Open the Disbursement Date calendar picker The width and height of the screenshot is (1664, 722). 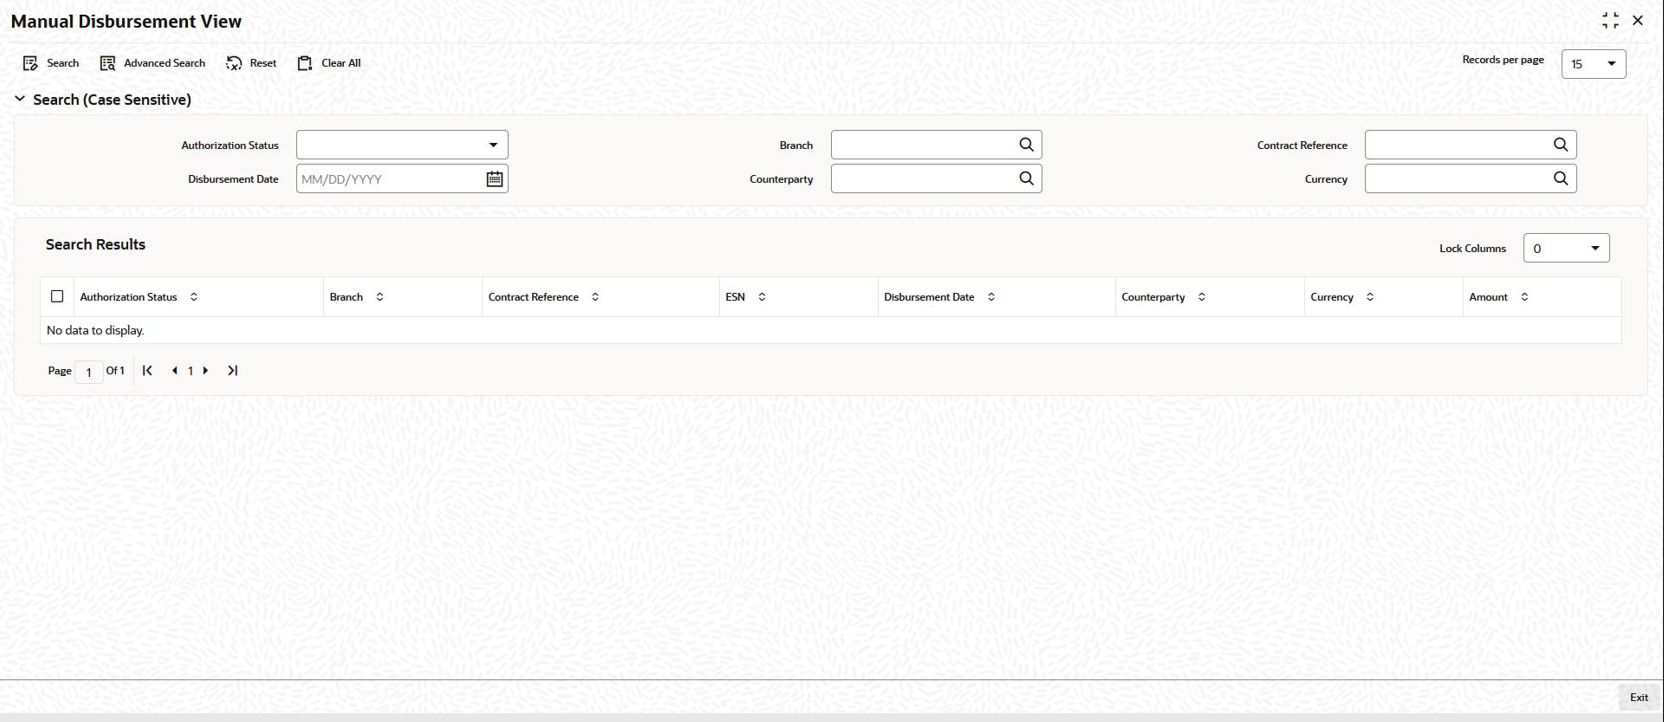[x=494, y=179]
